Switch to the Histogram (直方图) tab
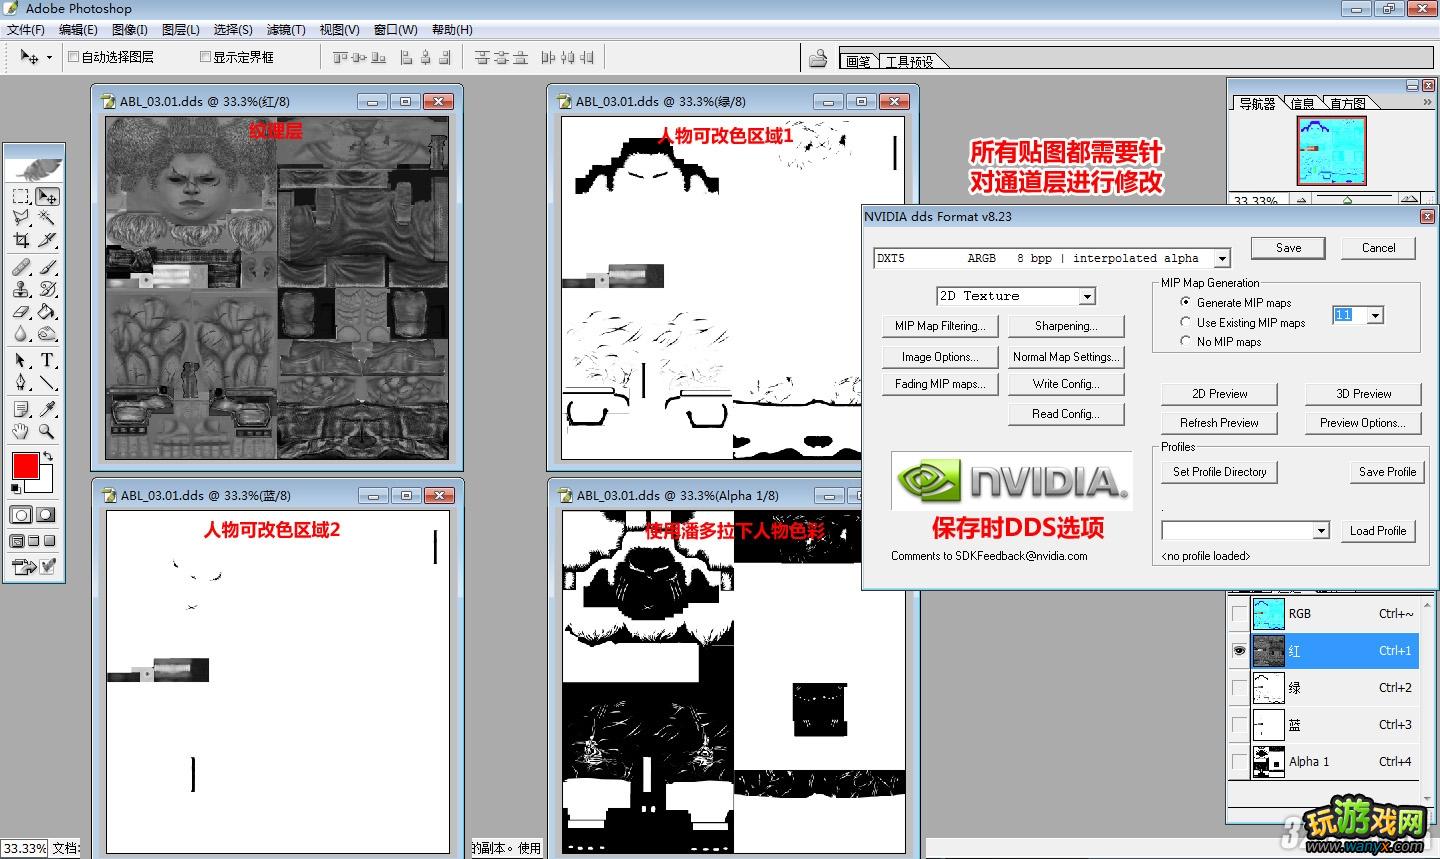Screen dimensions: 1440x859 pyautogui.click(x=1348, y=103)
